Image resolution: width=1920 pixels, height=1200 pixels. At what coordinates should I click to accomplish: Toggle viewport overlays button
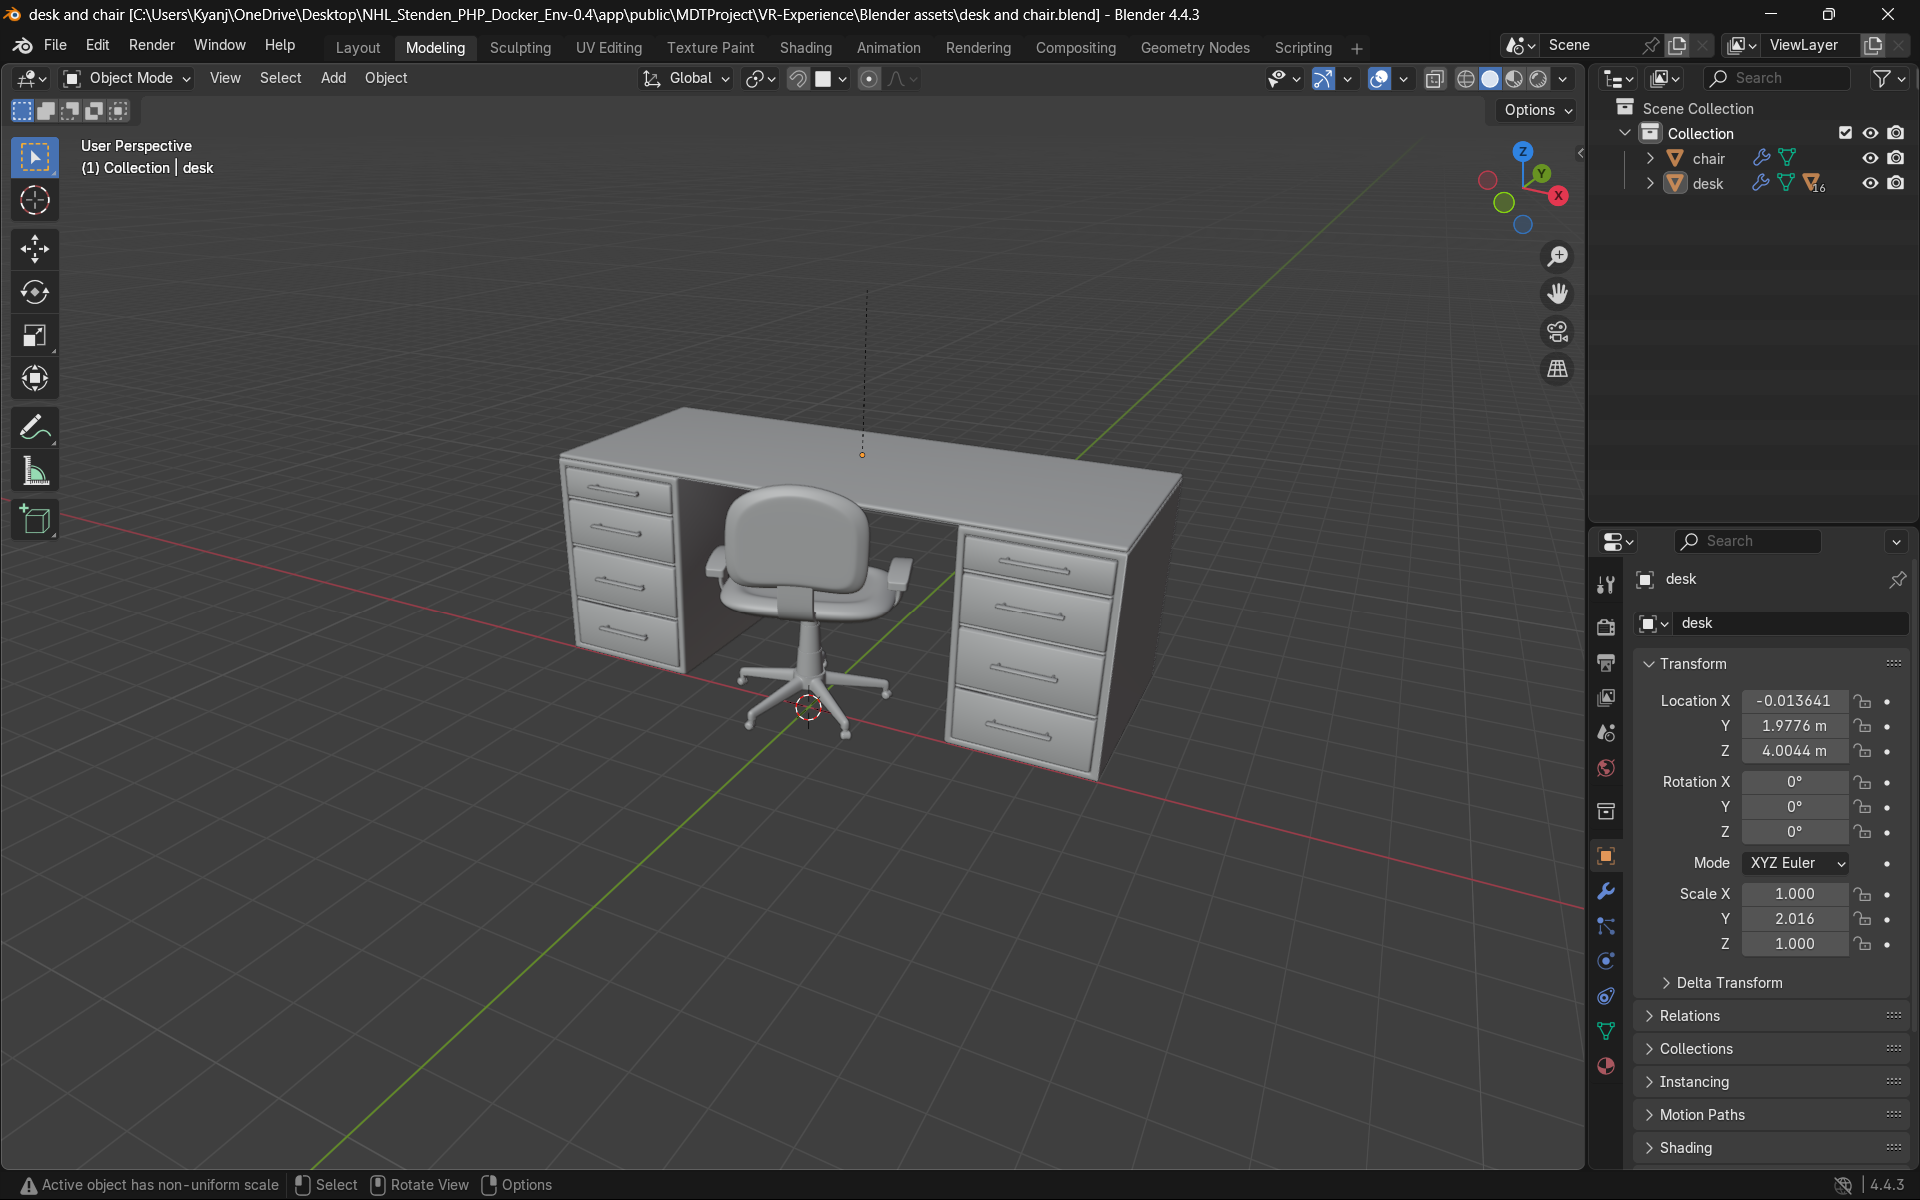1379,79
